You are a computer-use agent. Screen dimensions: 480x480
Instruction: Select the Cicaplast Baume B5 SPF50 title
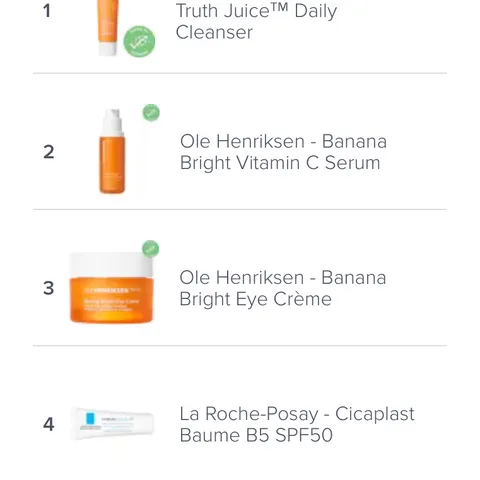tap(297, 424)
